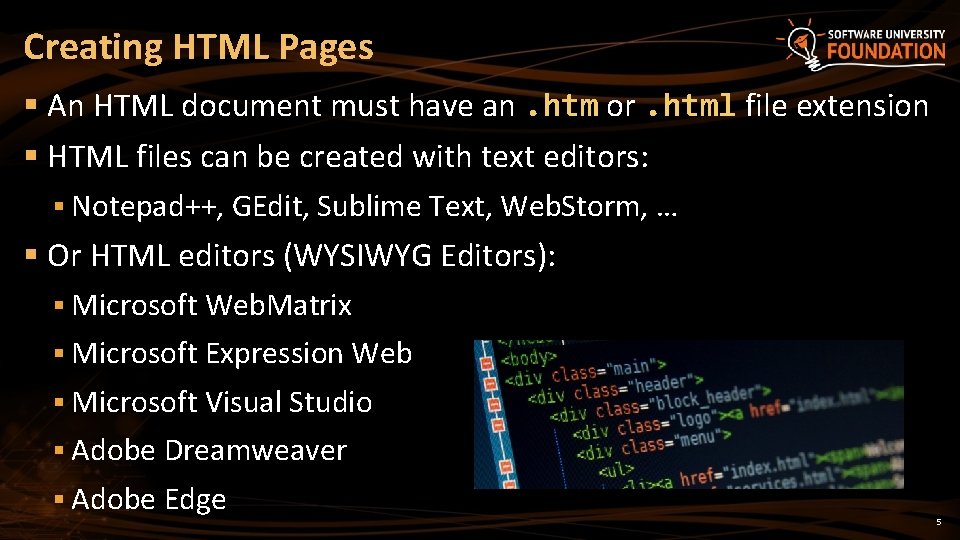The image size is (960, 540).
Task: Click the ".htm" extension text
Action: coord(562,106)
